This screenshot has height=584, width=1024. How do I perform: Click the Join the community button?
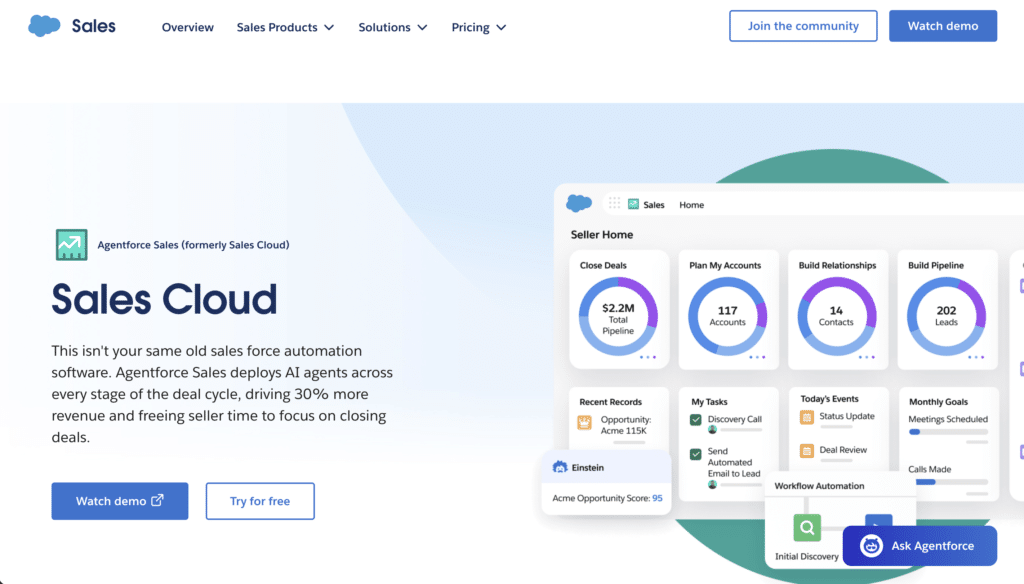point(803,26)
